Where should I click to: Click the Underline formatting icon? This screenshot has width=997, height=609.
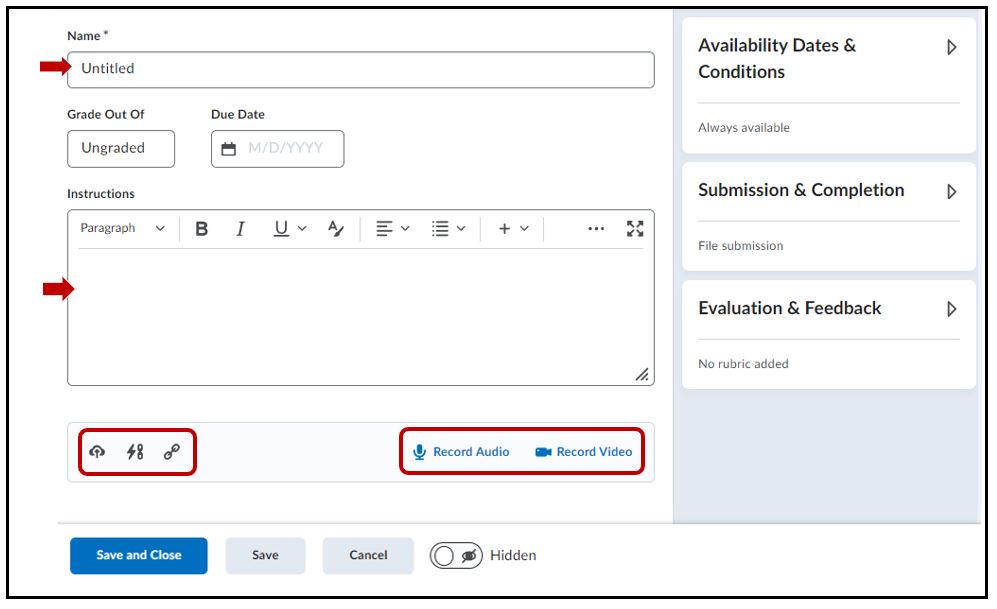282,229
